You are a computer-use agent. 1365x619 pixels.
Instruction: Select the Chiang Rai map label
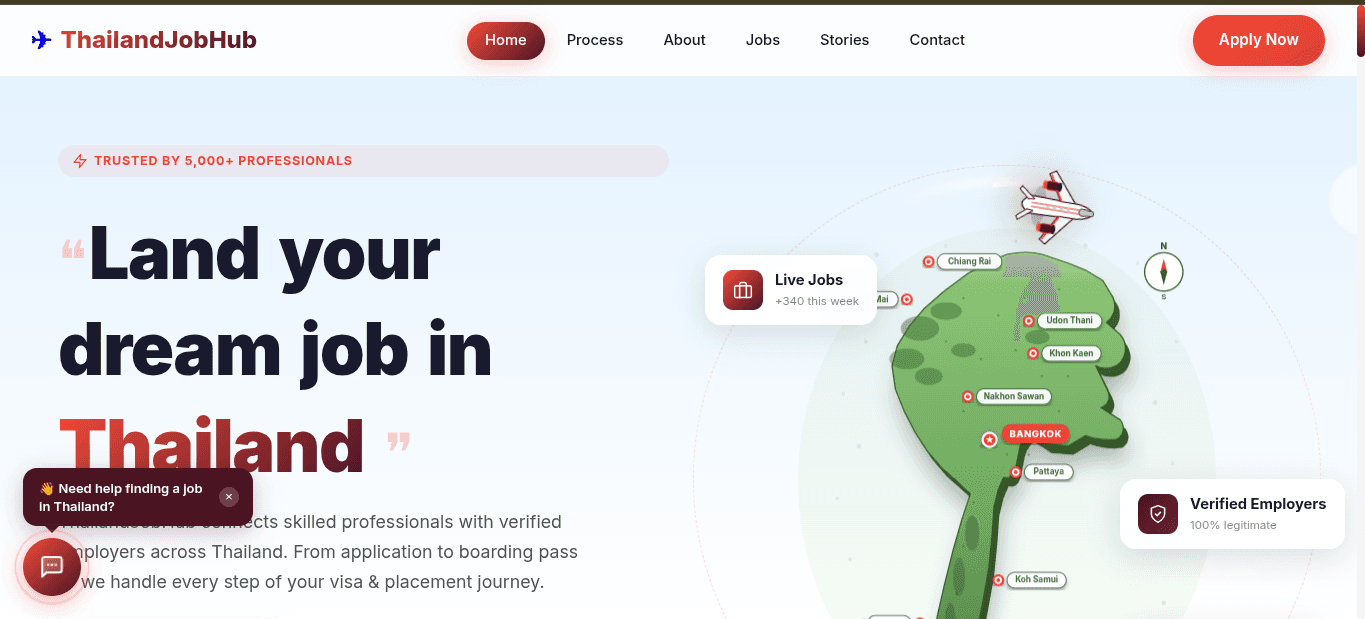pos(969,262)
